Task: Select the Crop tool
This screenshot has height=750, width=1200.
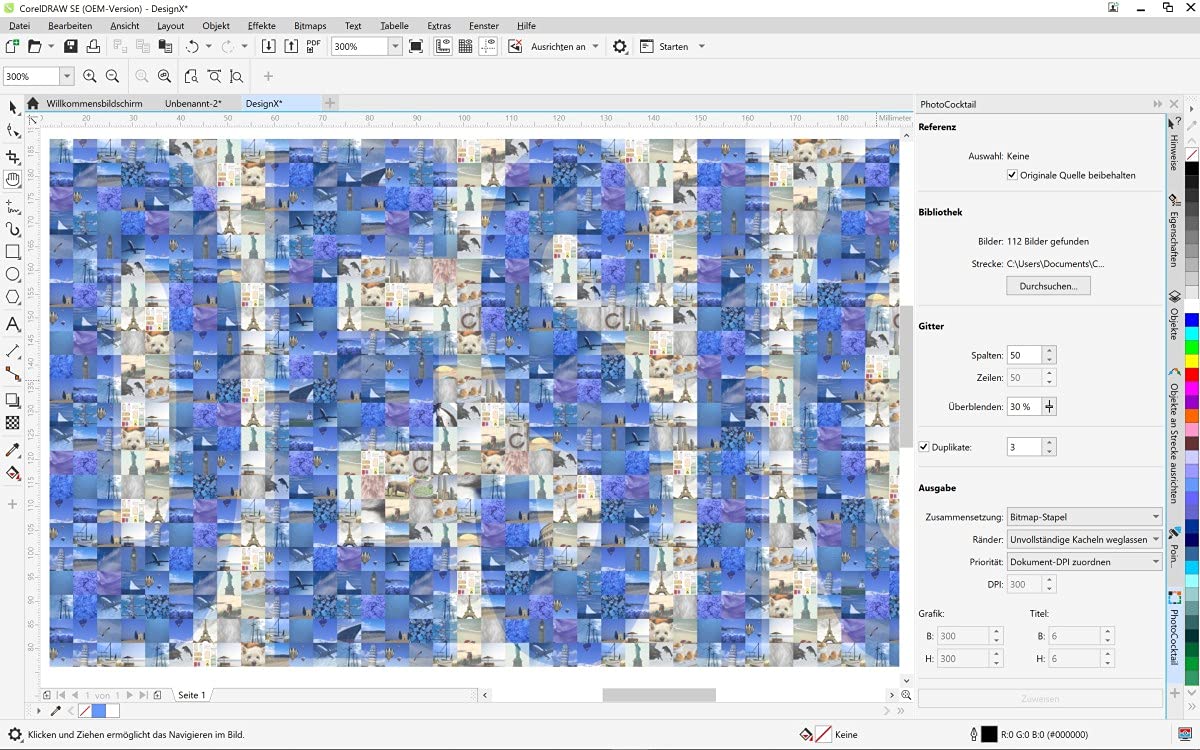Action: (x=13, y=156)
